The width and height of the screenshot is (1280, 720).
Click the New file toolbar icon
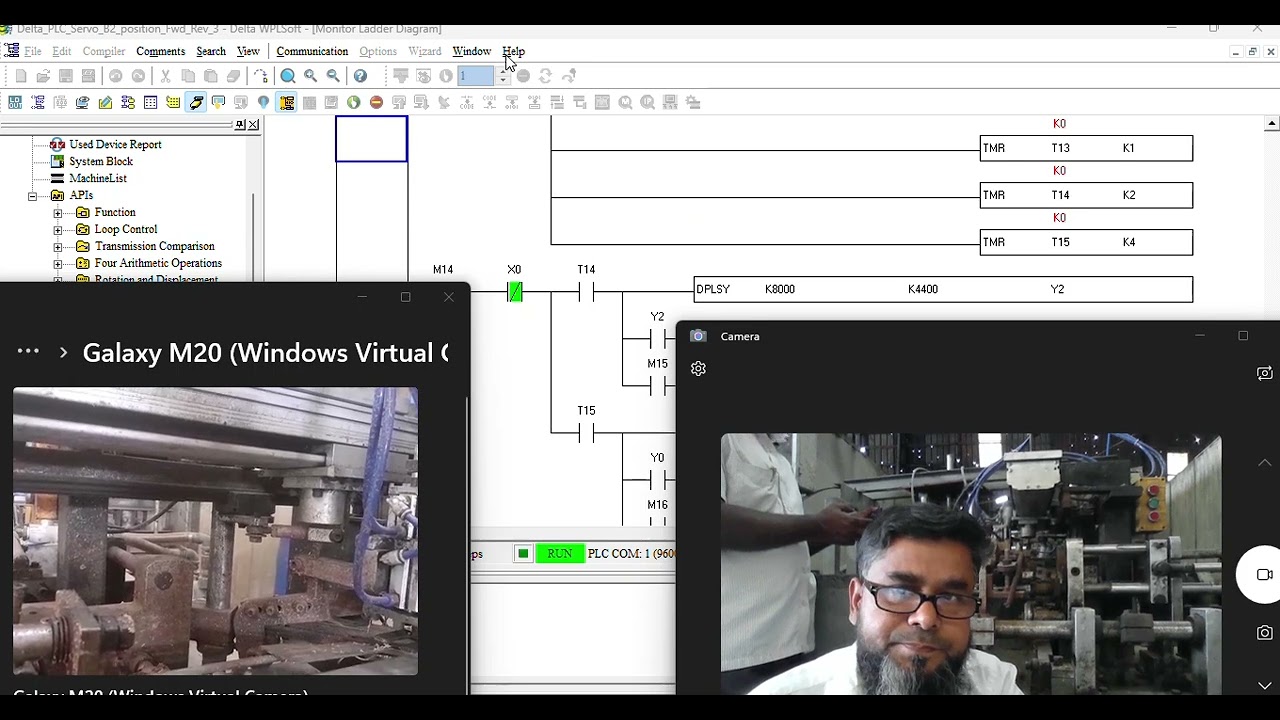click(21, 76)
